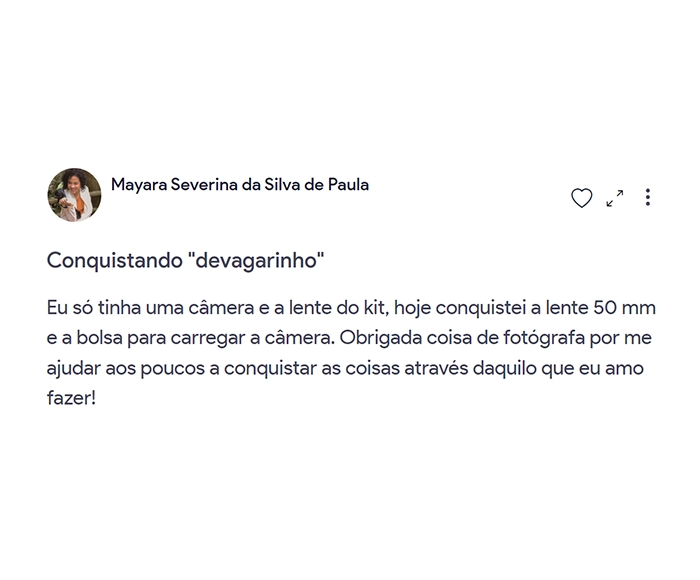Click Mayara's profile photo

[74, 194]
